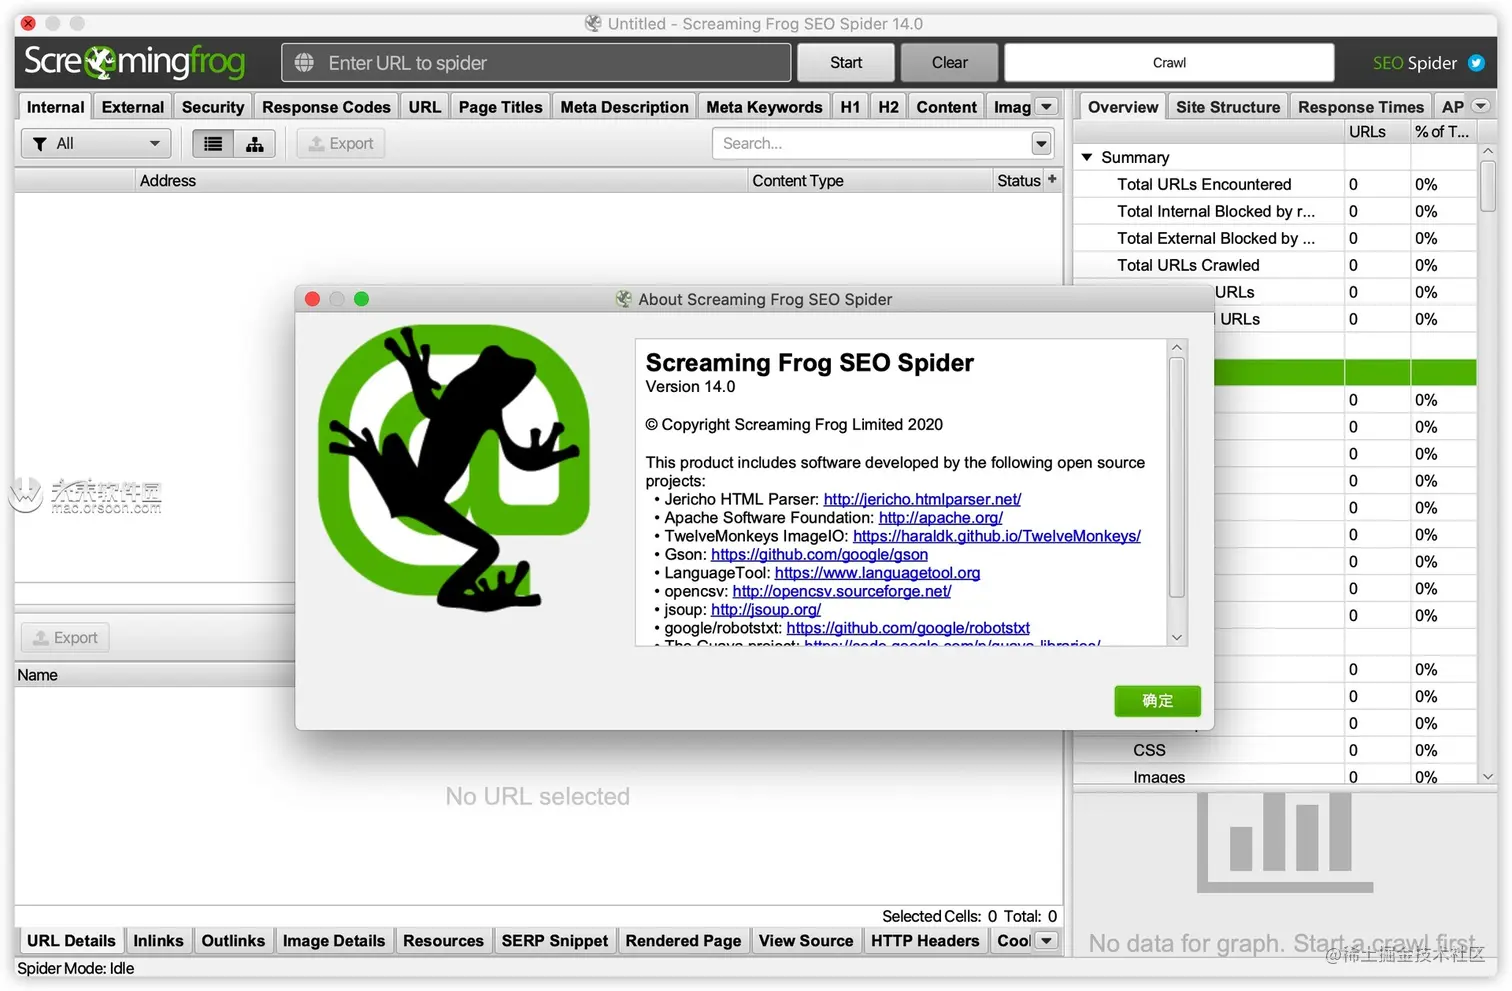Open the H2 tab

point(888,107)
